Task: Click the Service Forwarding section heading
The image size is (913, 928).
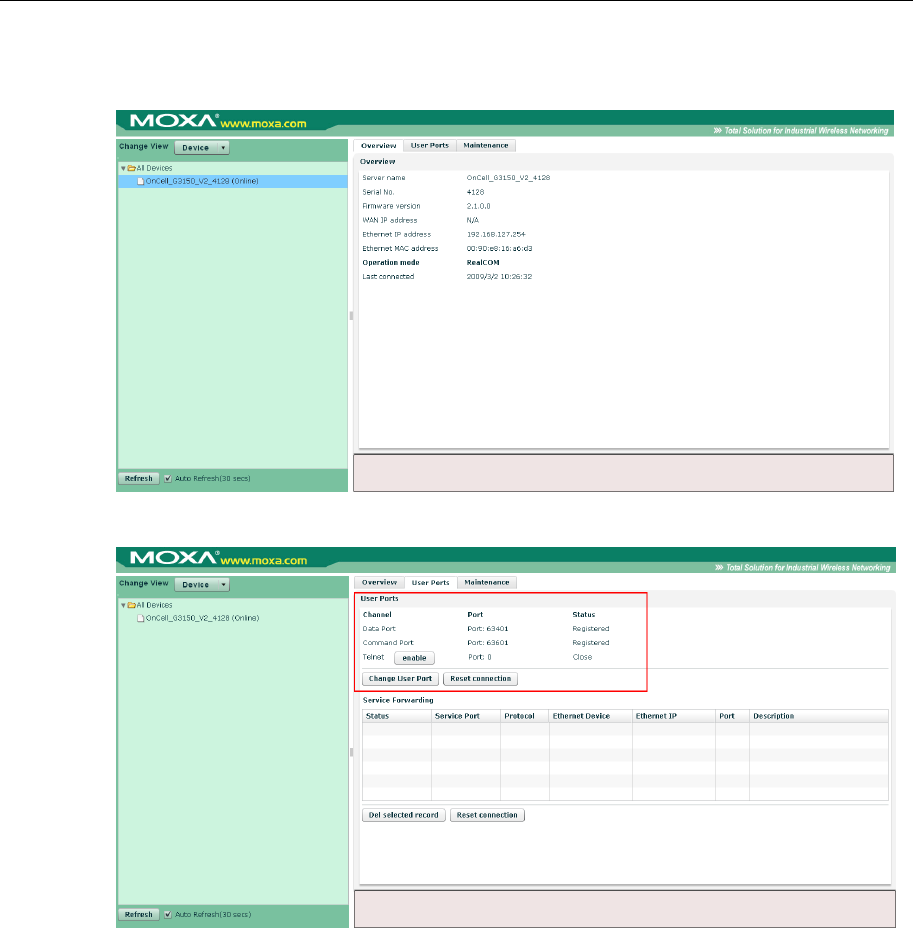Action: point(398,700)
